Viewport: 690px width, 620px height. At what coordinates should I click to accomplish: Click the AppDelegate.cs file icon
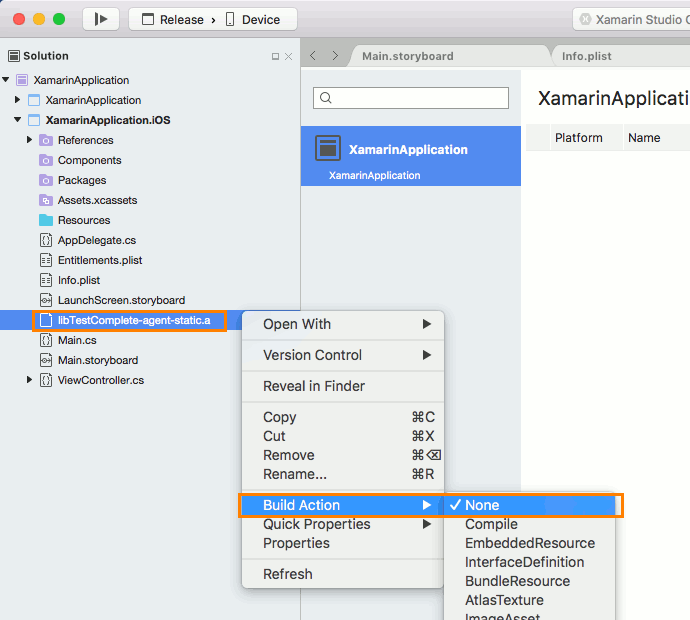point(46,240)
